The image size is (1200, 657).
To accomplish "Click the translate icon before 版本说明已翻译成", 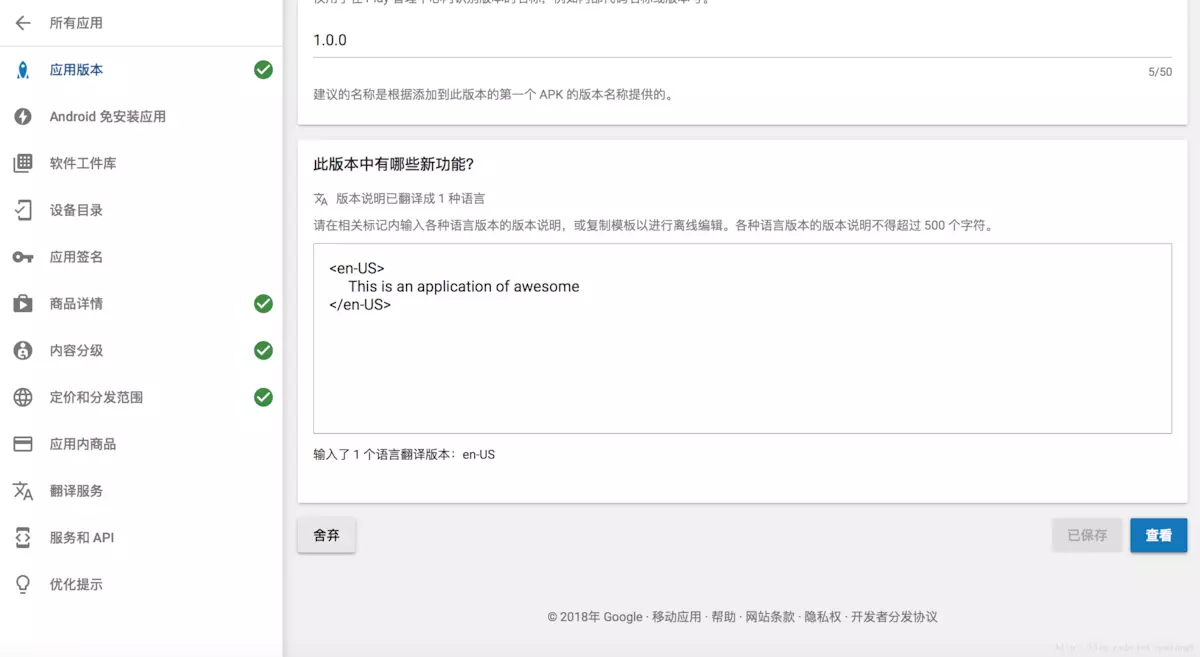I will pos(320,198).
